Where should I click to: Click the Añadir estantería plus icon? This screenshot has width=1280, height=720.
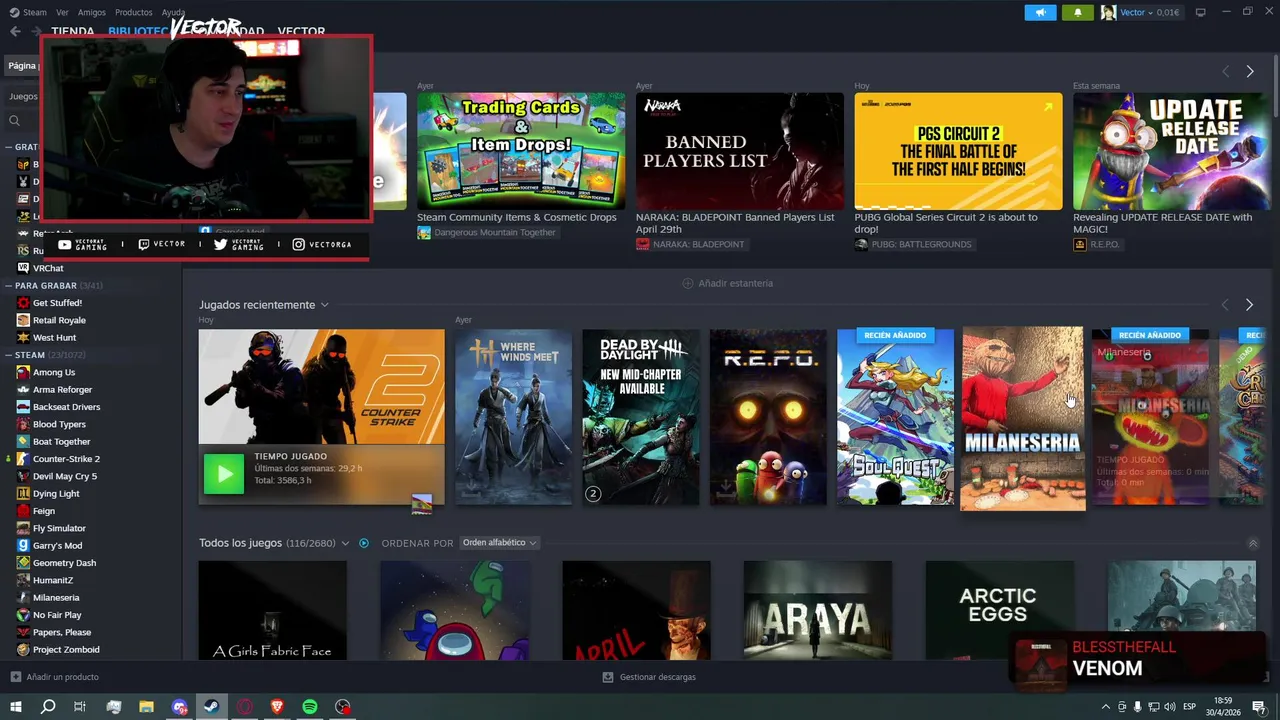(x=687, y=283)
